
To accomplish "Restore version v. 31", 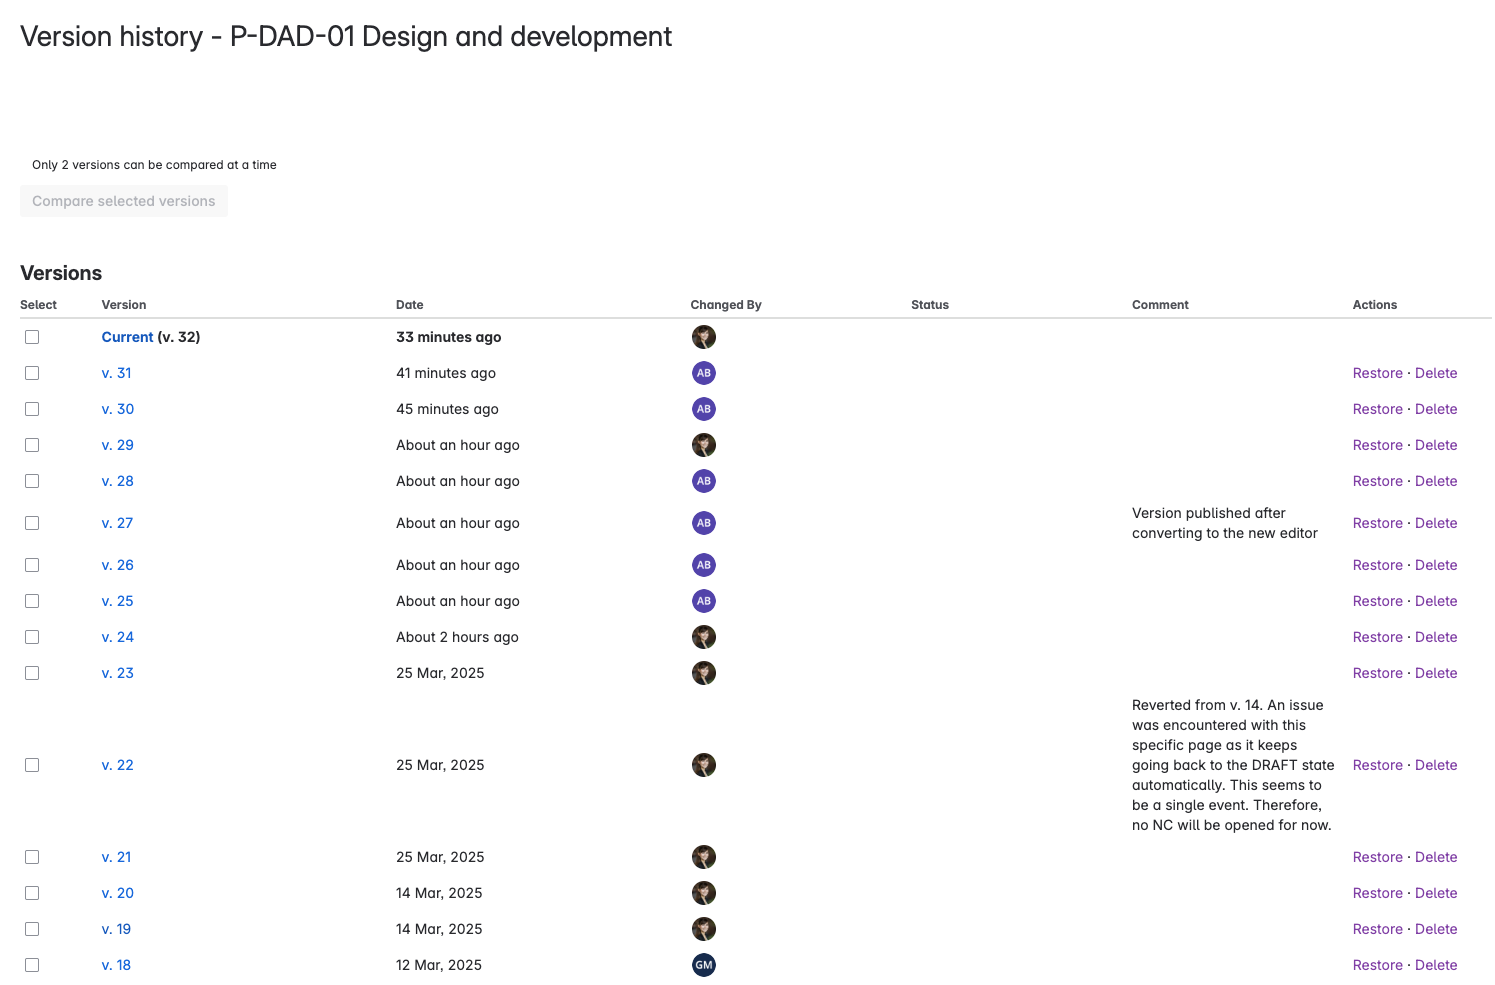I will (1378, 373).
